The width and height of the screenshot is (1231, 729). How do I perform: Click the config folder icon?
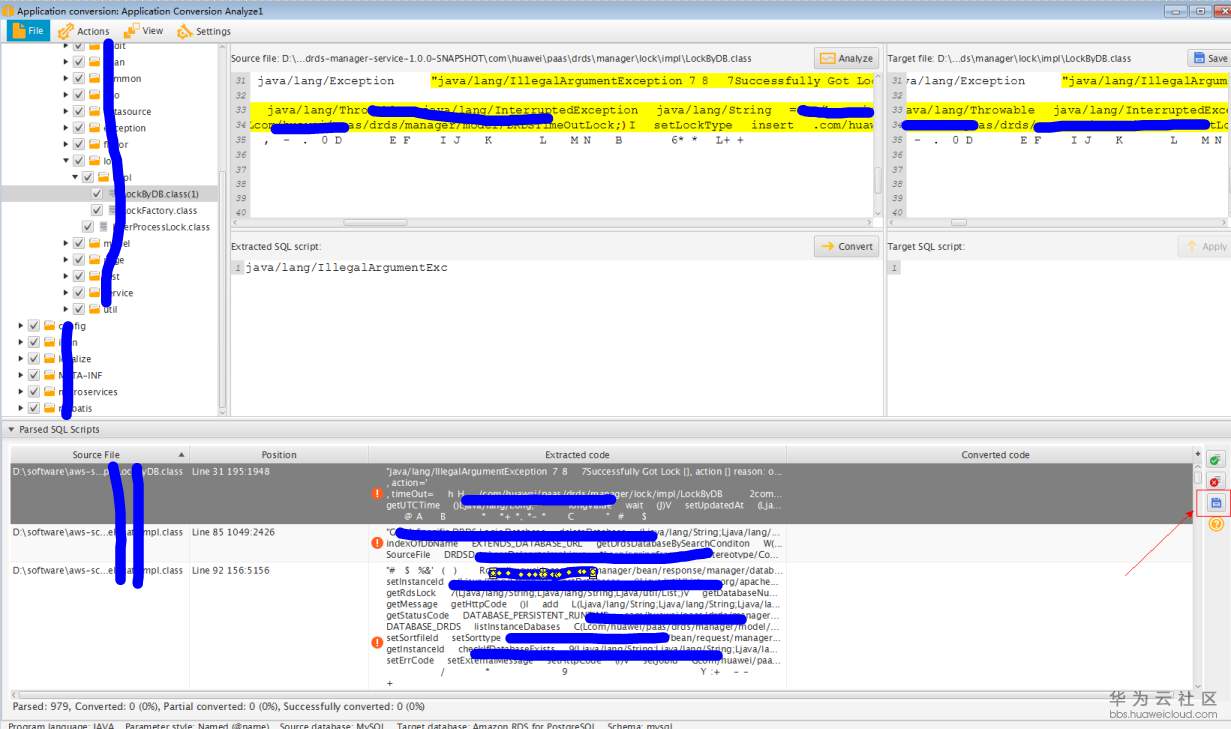tap(50, 326)
